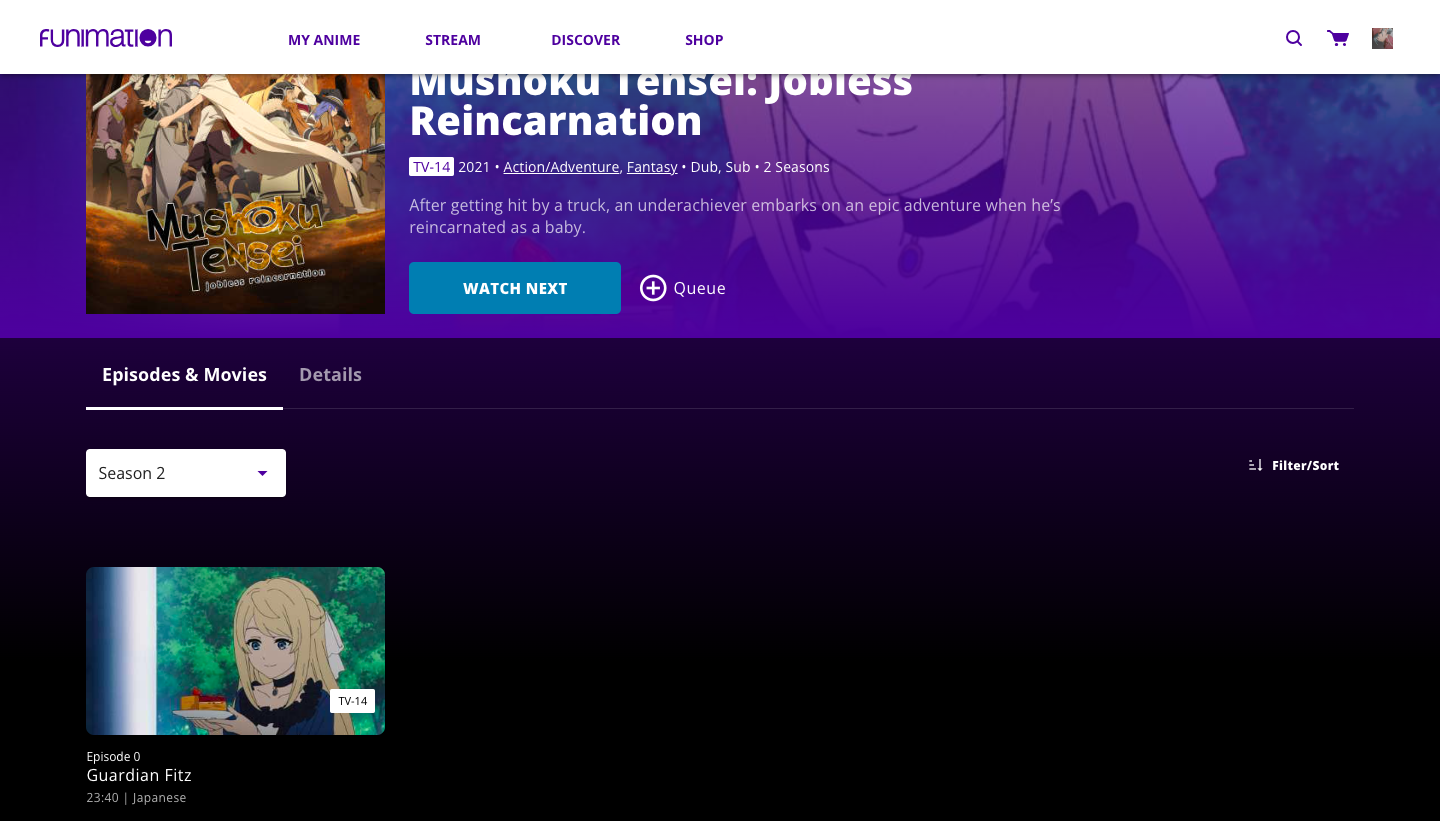Open the Filter/Sort options
This screenshot has height=821, width=1440.
(x=1294, y=465)
